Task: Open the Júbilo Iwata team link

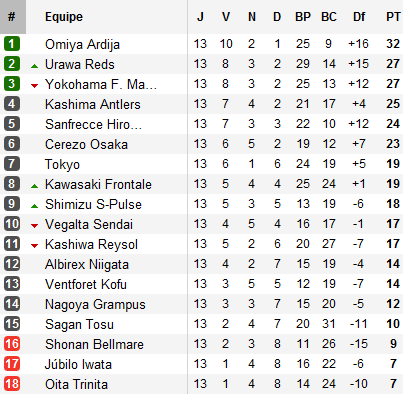Action: [78, 364]
